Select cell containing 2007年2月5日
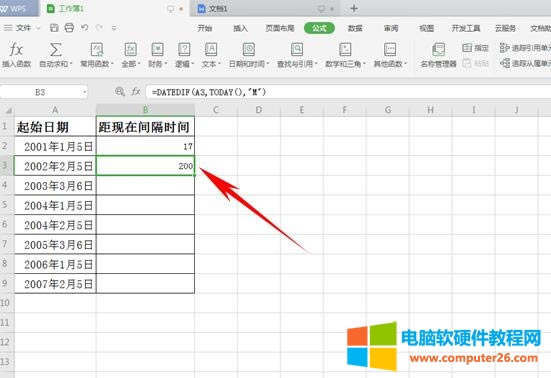551x378 pixels. pyautogui.click(x=55, y=284)
